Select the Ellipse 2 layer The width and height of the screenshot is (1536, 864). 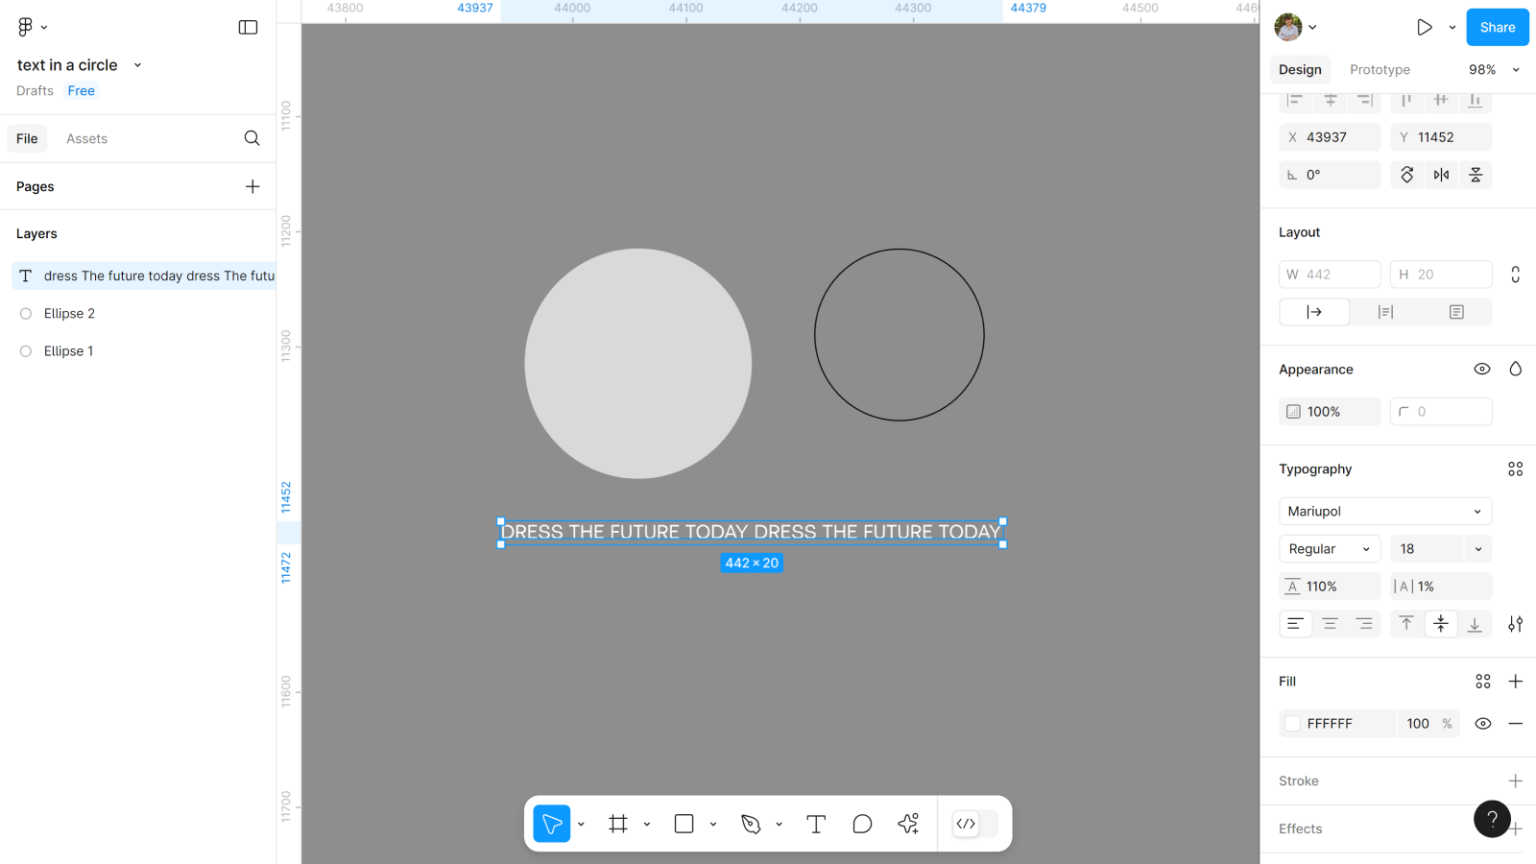click(70, 314)
